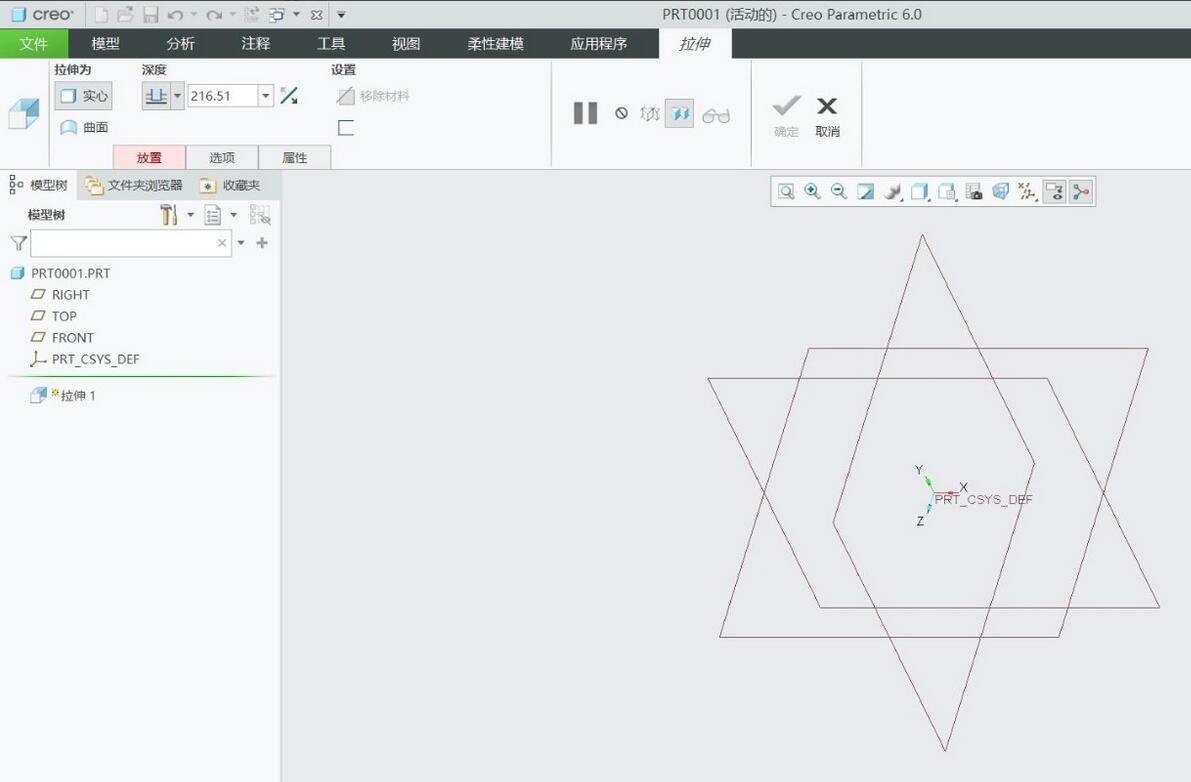Open the Undo history dropdown arrow
The image size is (1191, 782).
pos(194,14)
